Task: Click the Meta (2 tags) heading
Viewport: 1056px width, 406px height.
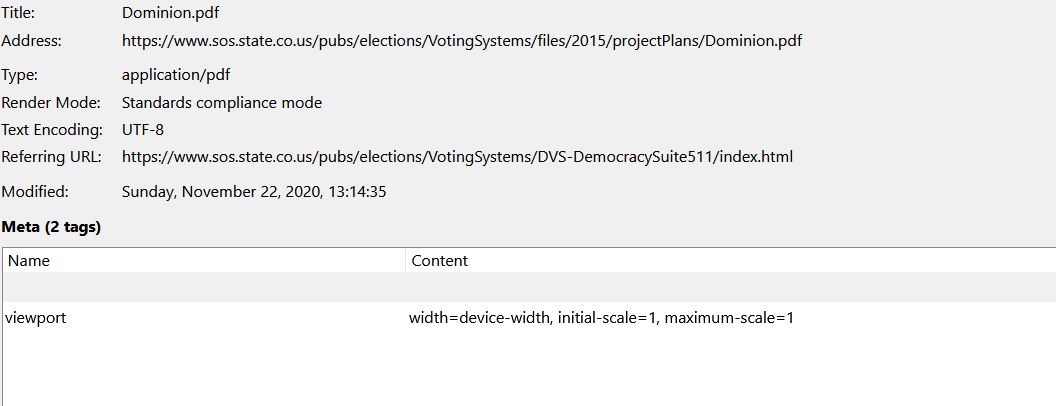Action: (51, 227)
